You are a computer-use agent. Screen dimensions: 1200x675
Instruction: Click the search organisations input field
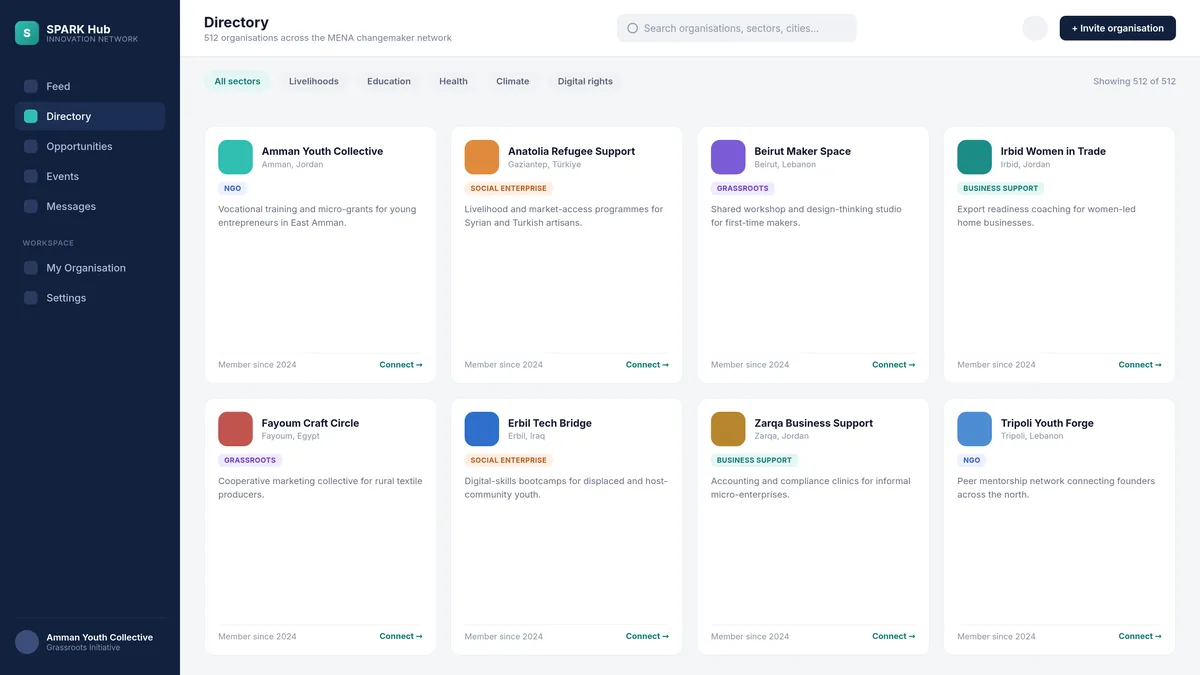(x=737, y=28)
